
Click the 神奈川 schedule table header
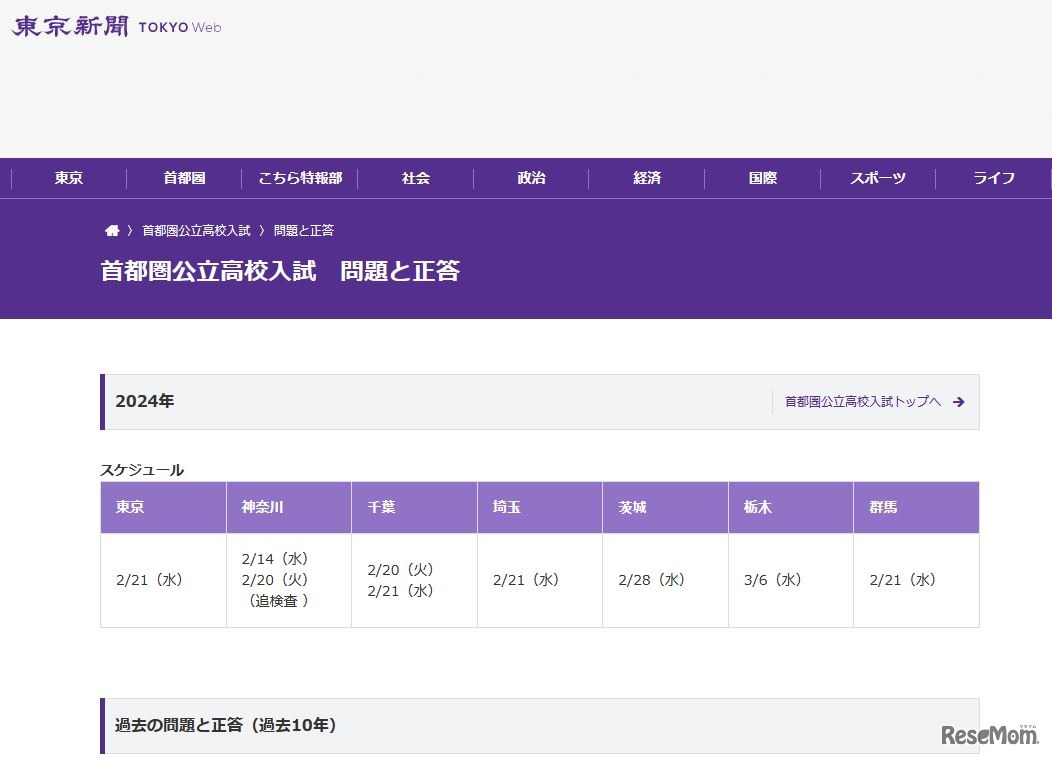coord(289,507)
